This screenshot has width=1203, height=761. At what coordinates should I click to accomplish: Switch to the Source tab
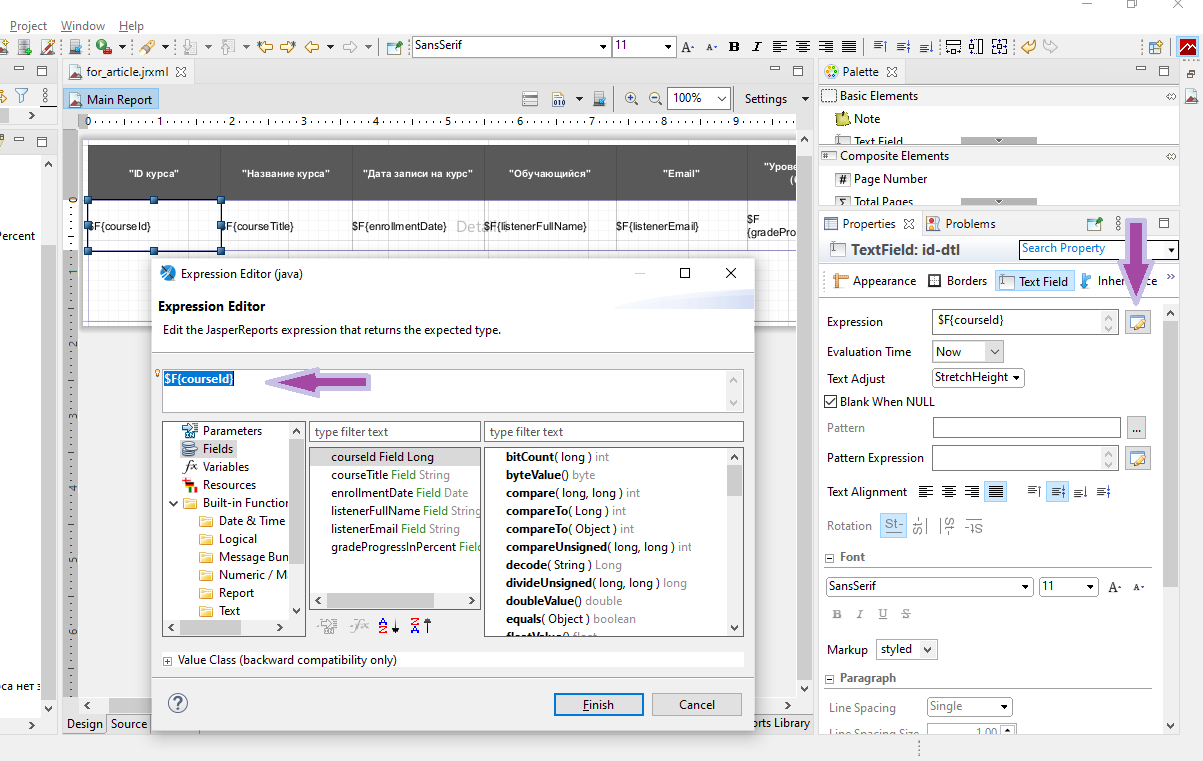point(128,724)
